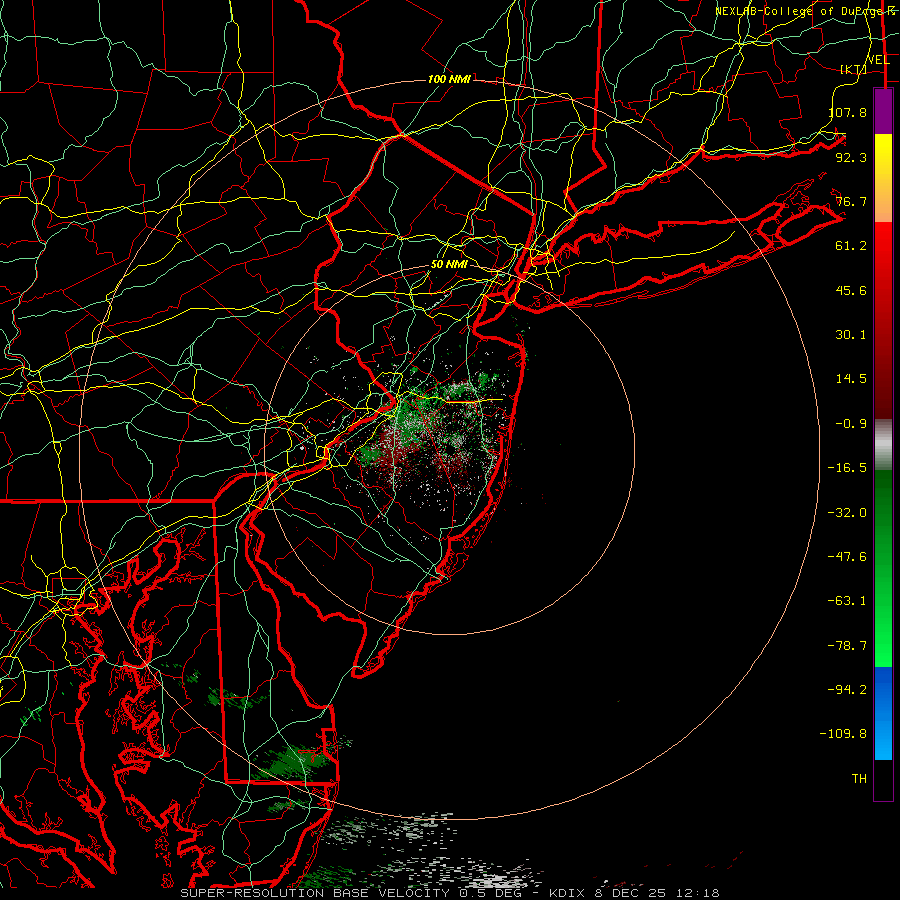Pick the -94.2 scale value
The width and height of the screenshot is (900, 900).
(848, 689)
